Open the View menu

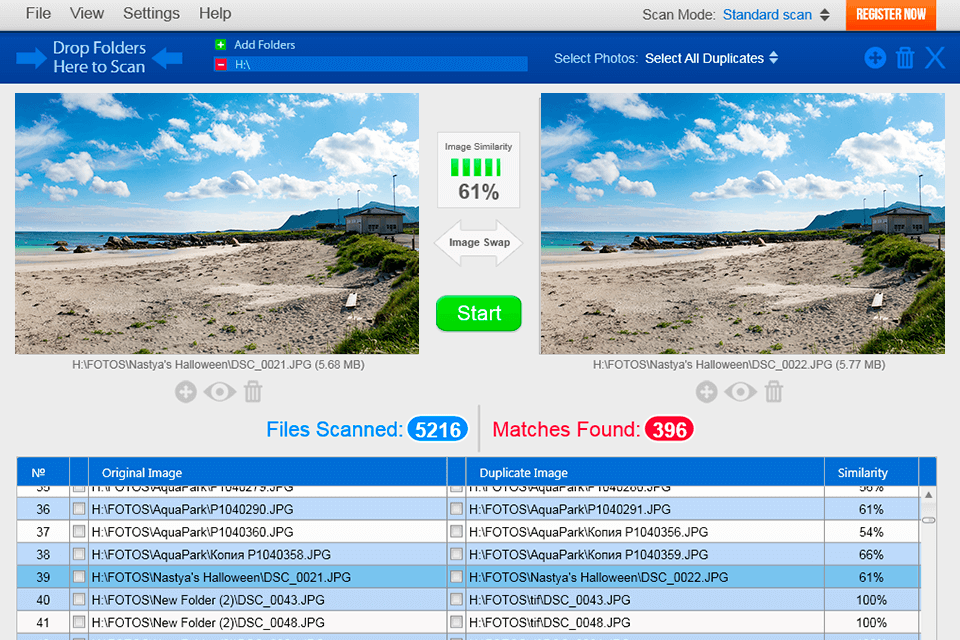(87, 13)
